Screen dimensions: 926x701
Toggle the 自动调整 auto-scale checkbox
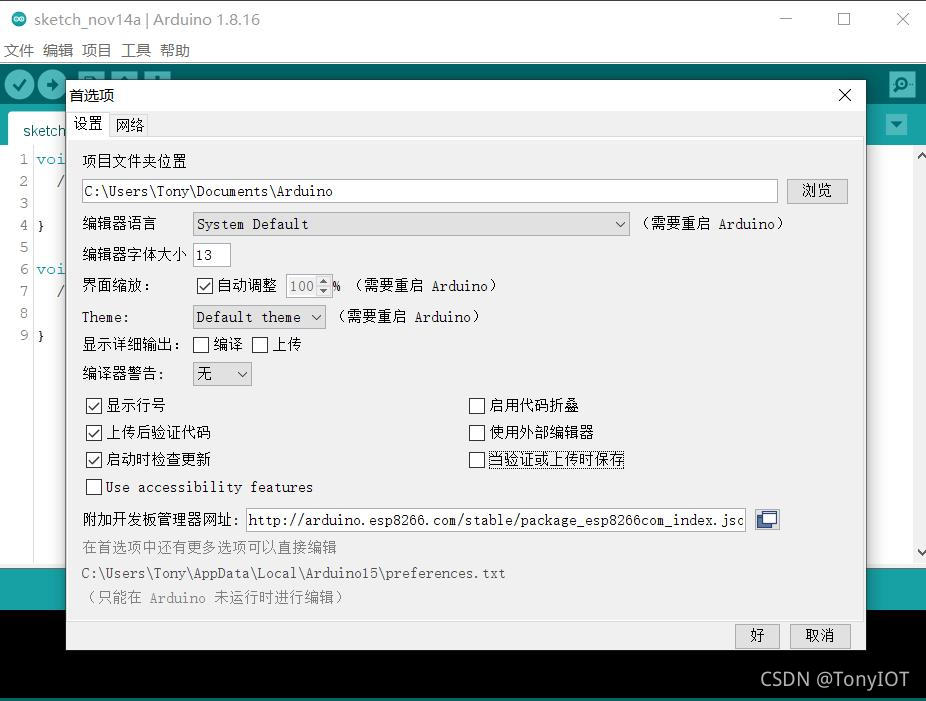point(204,286)
